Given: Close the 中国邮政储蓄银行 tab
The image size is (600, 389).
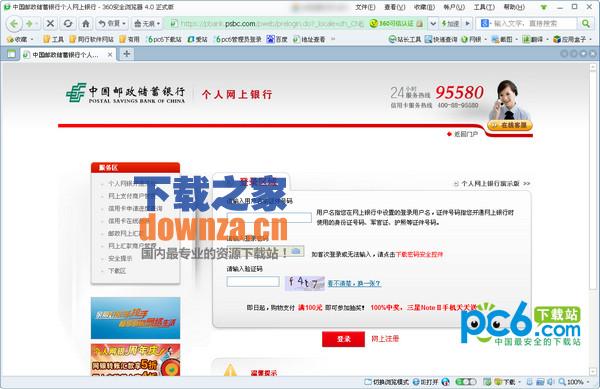Looking at the screenshot, I should 110,55.
